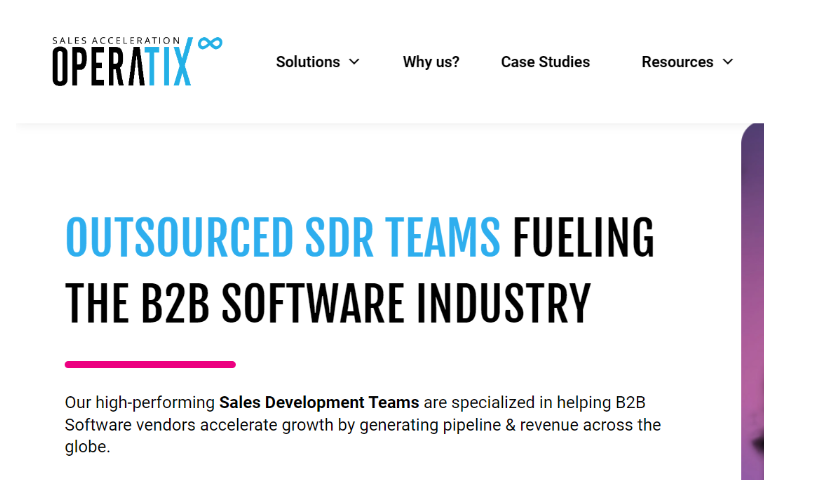Click the blue Outsourced SDR Teams heading

tap(283, 238)
